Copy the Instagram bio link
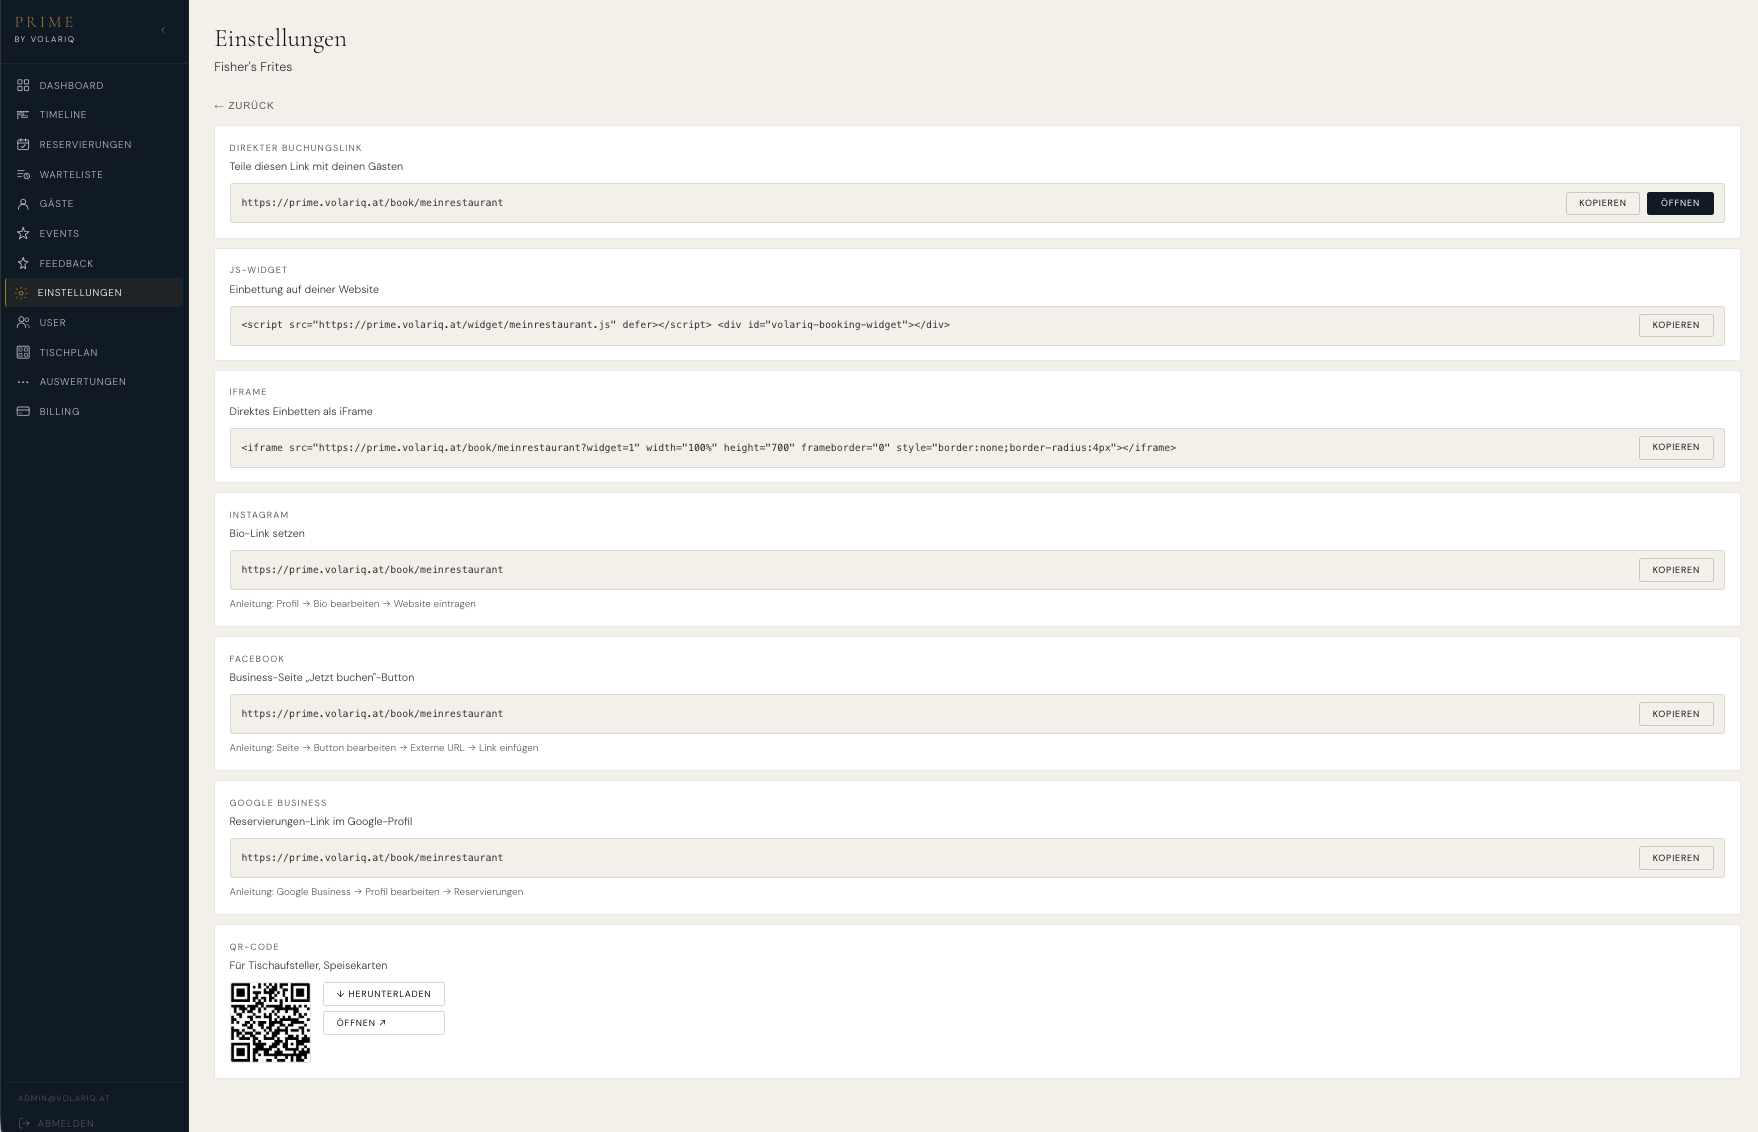 point(1676,570)
